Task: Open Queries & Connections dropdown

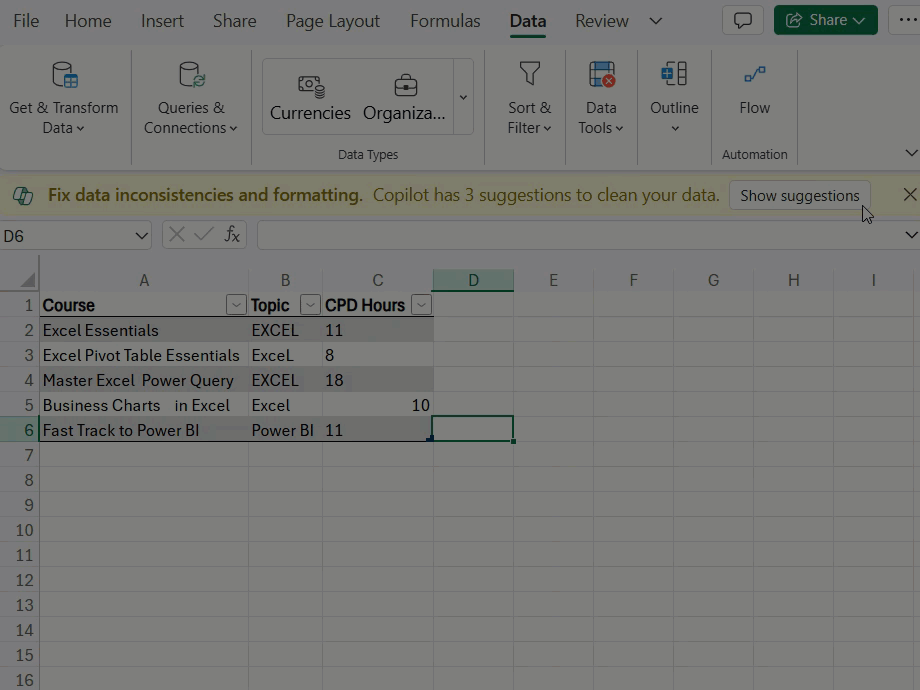Action: (190, 98)
